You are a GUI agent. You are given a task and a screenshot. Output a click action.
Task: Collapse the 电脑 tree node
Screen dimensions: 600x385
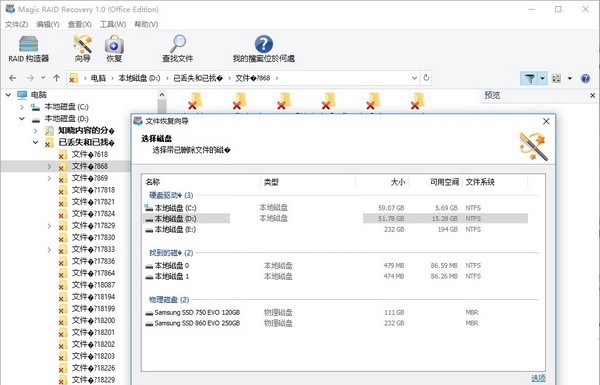pyautogui.click(x=8, y=95)
